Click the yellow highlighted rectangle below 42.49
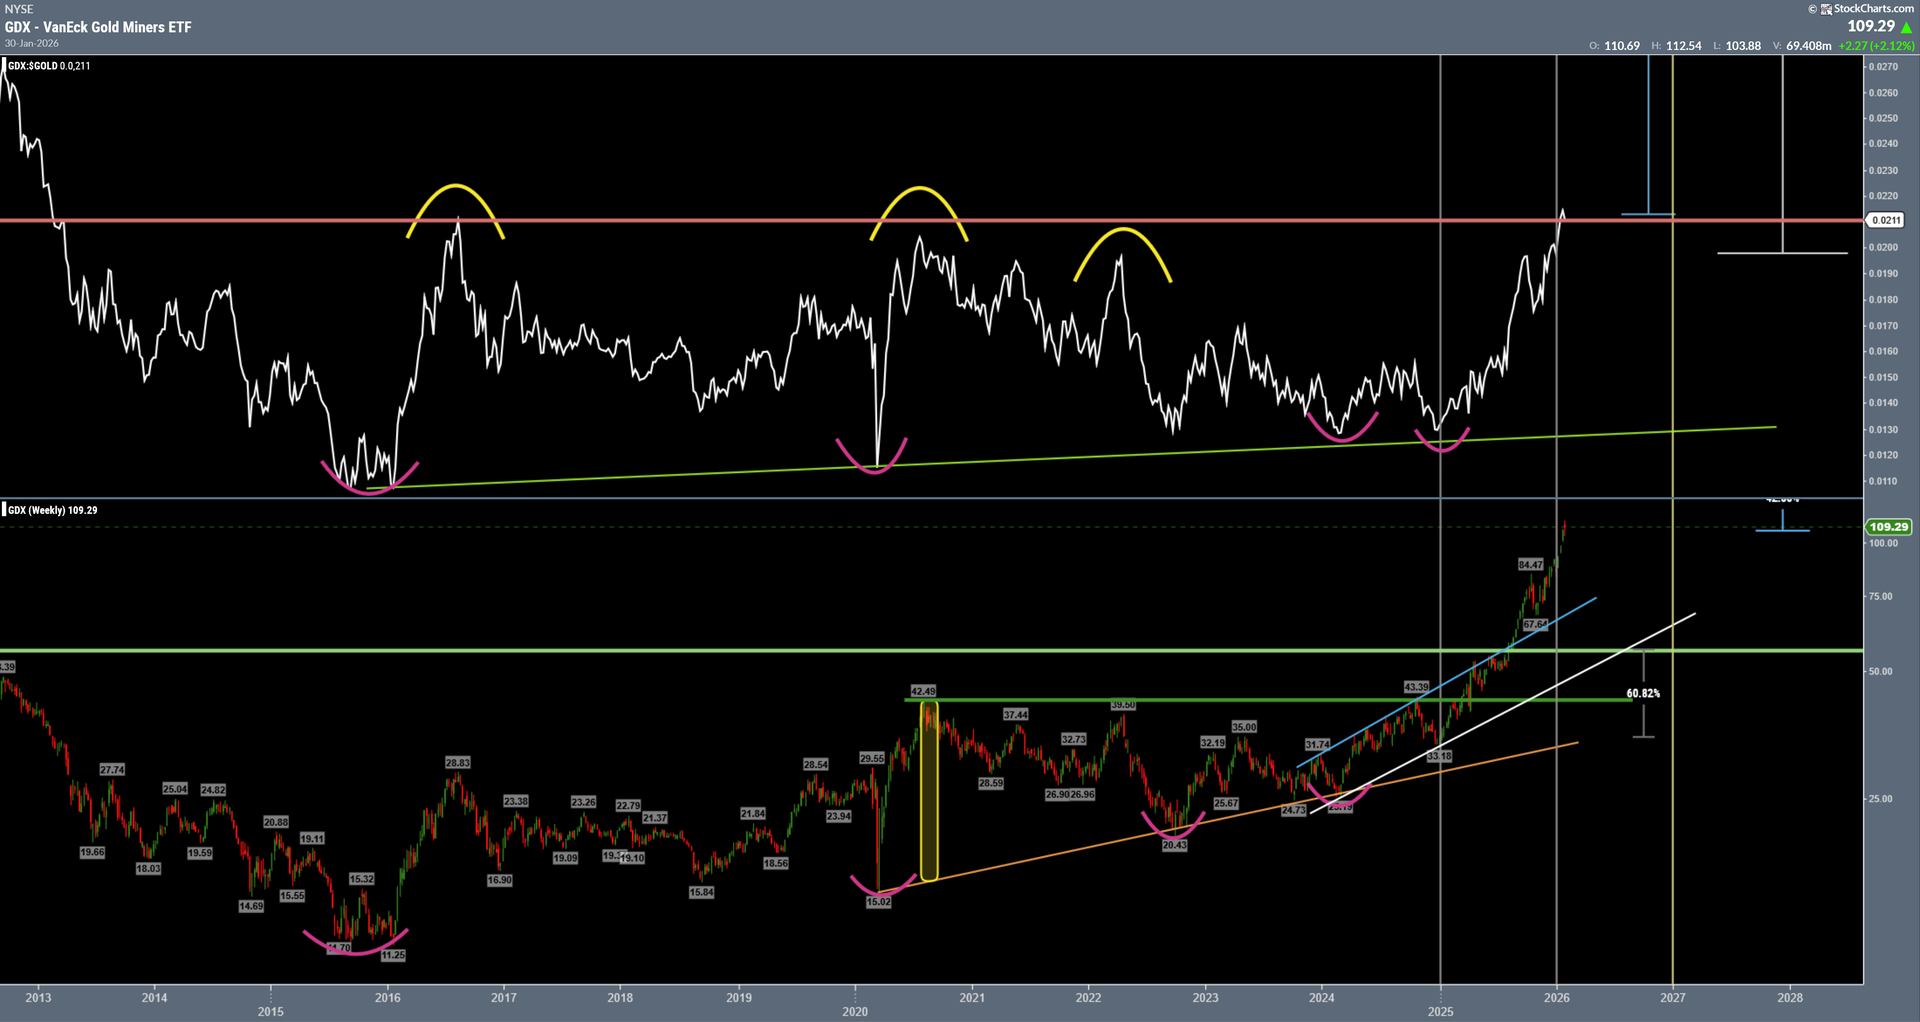1920x1022 pixels. pos(929,791)
